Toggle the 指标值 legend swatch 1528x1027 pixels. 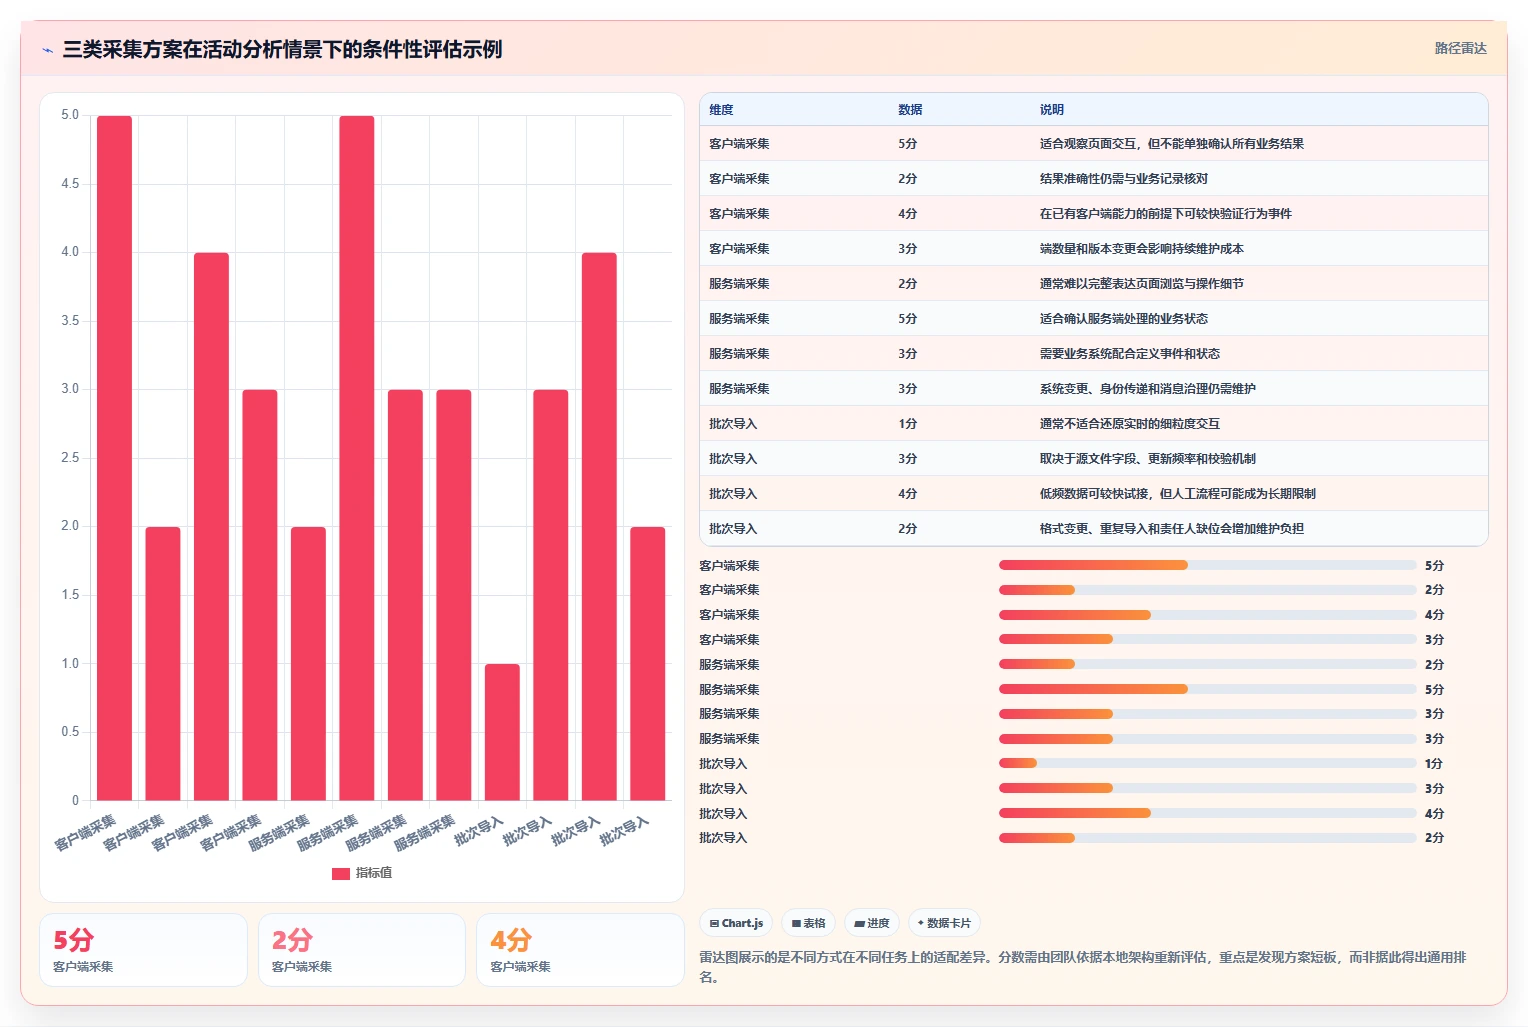(341, 873)
